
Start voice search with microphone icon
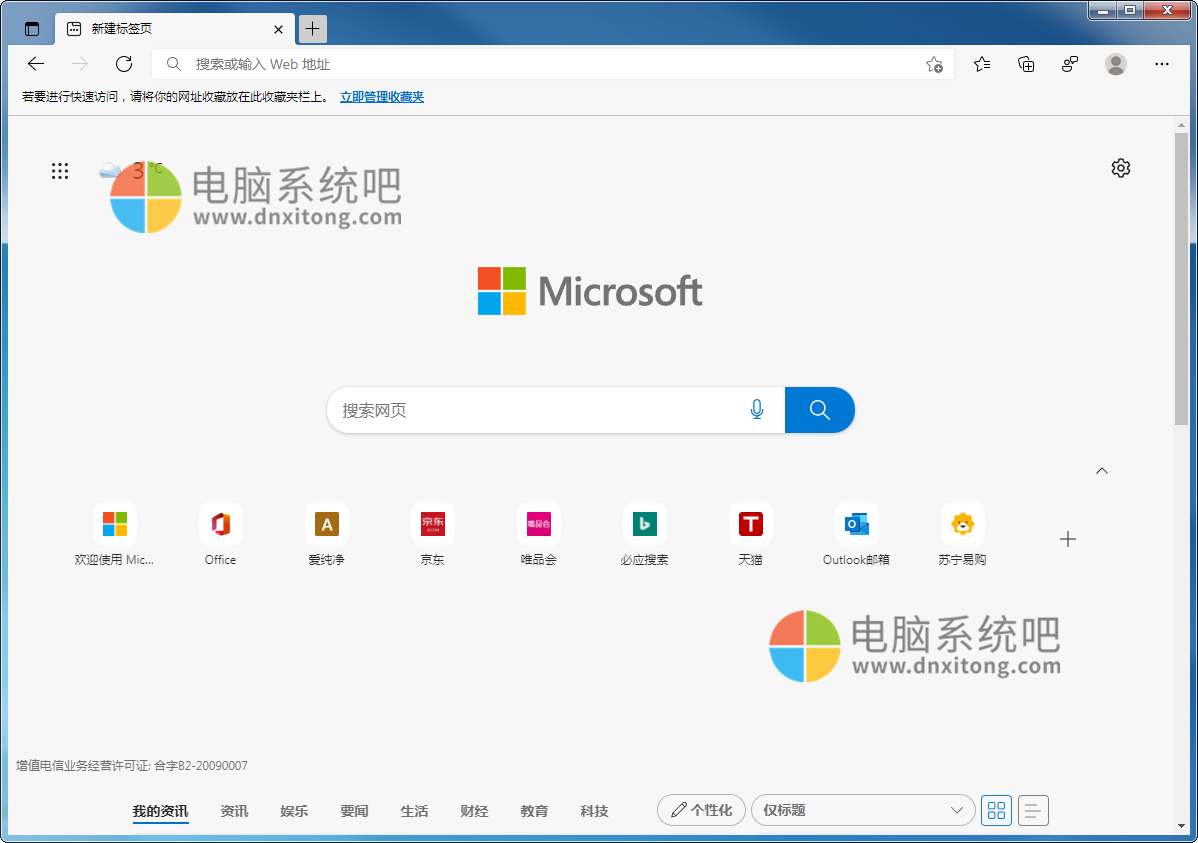[757, 410]
